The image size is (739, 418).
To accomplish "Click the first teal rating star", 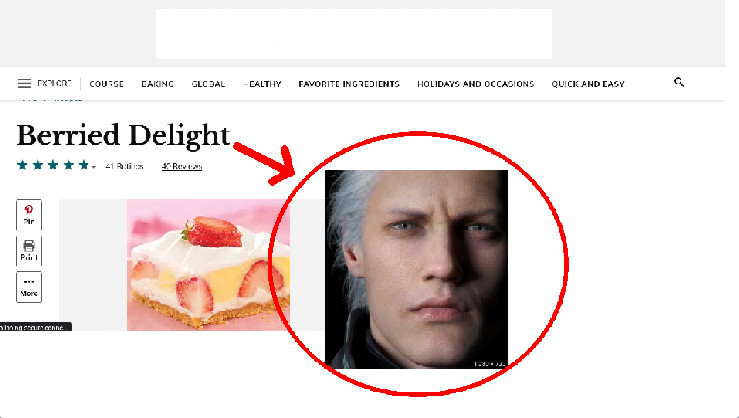I will (22, 165).
